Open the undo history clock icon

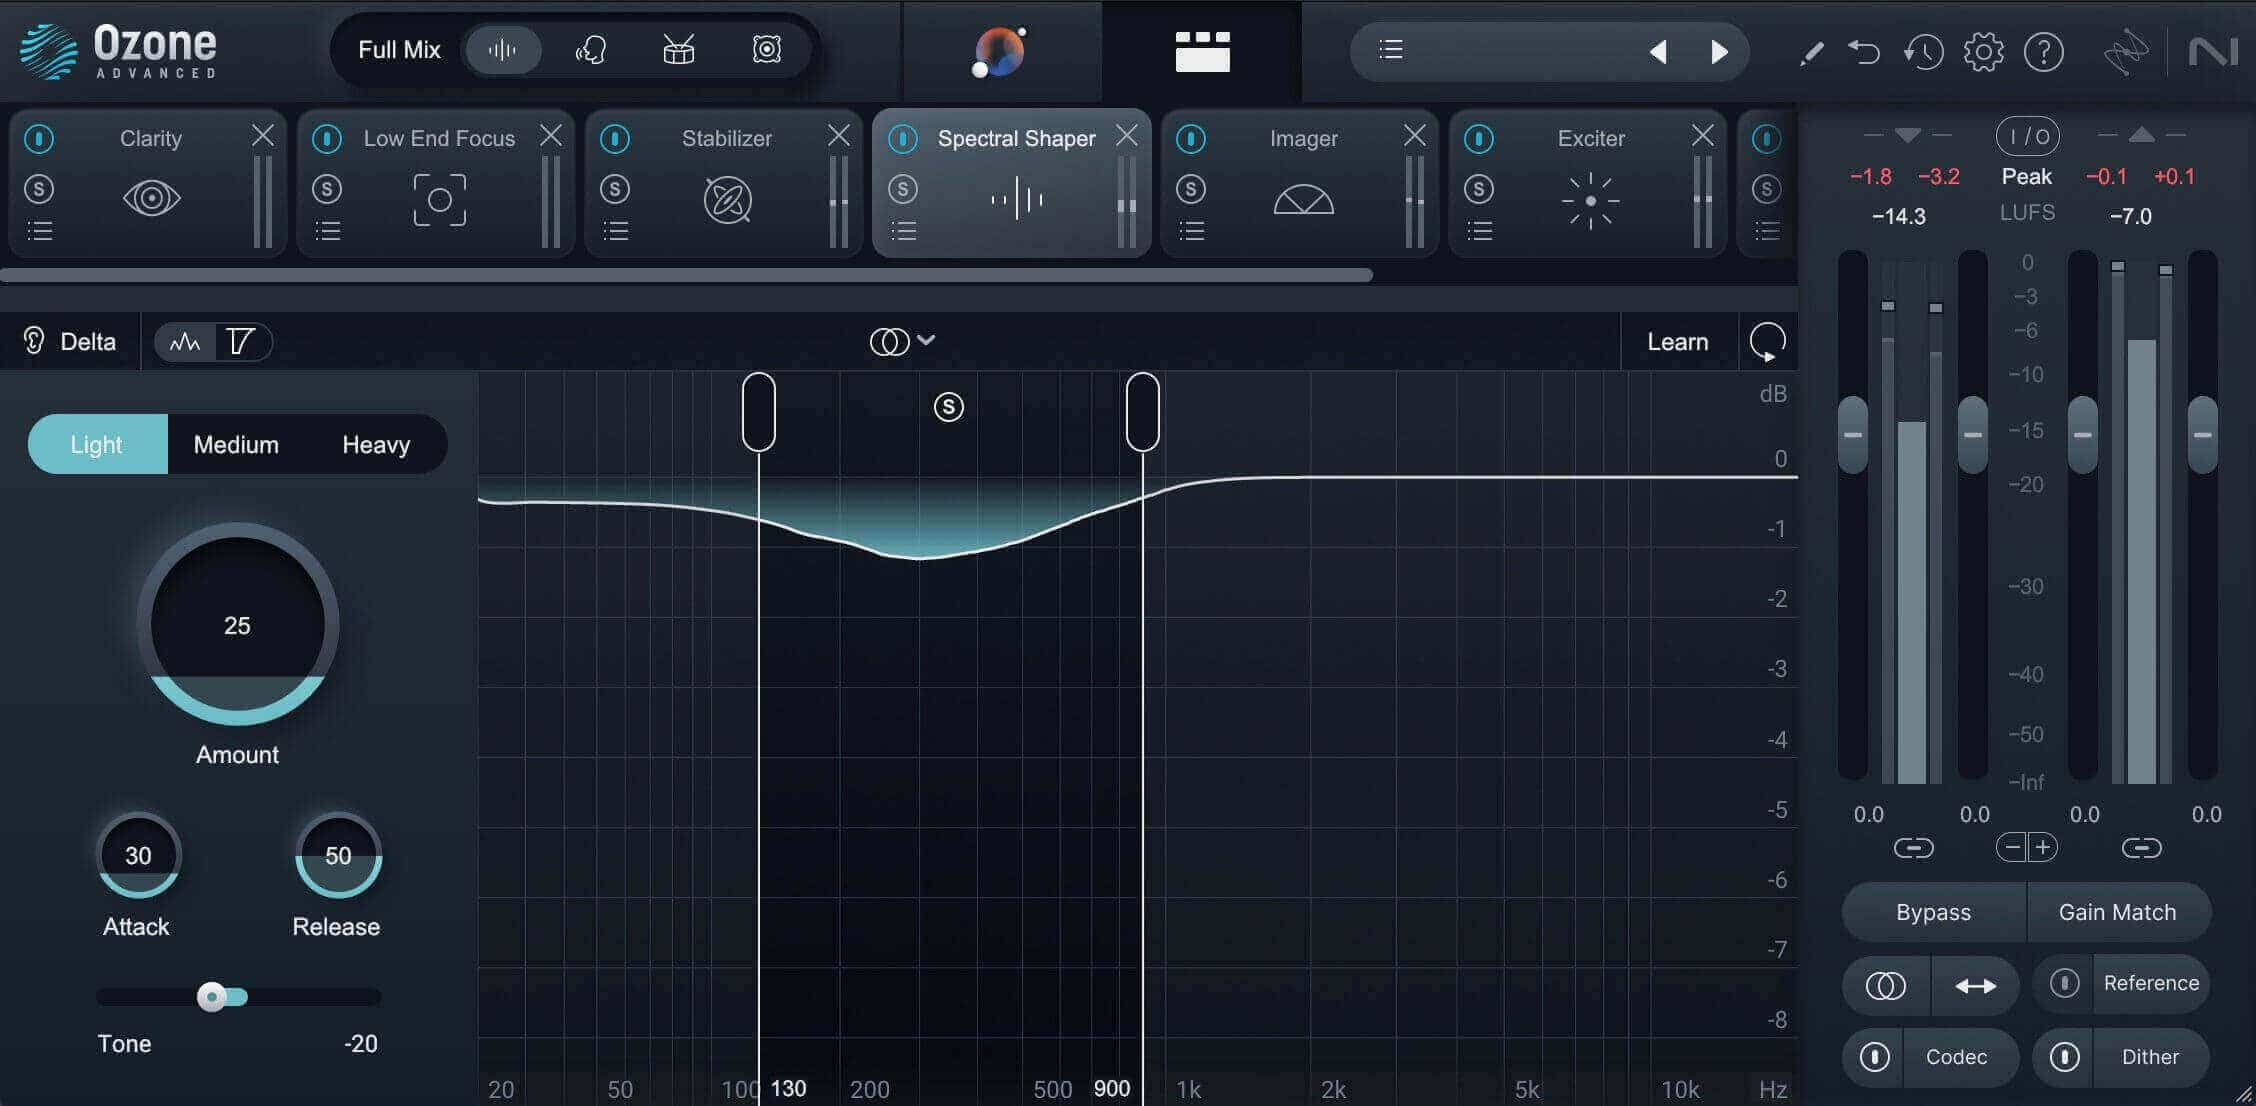(1924, 51)
